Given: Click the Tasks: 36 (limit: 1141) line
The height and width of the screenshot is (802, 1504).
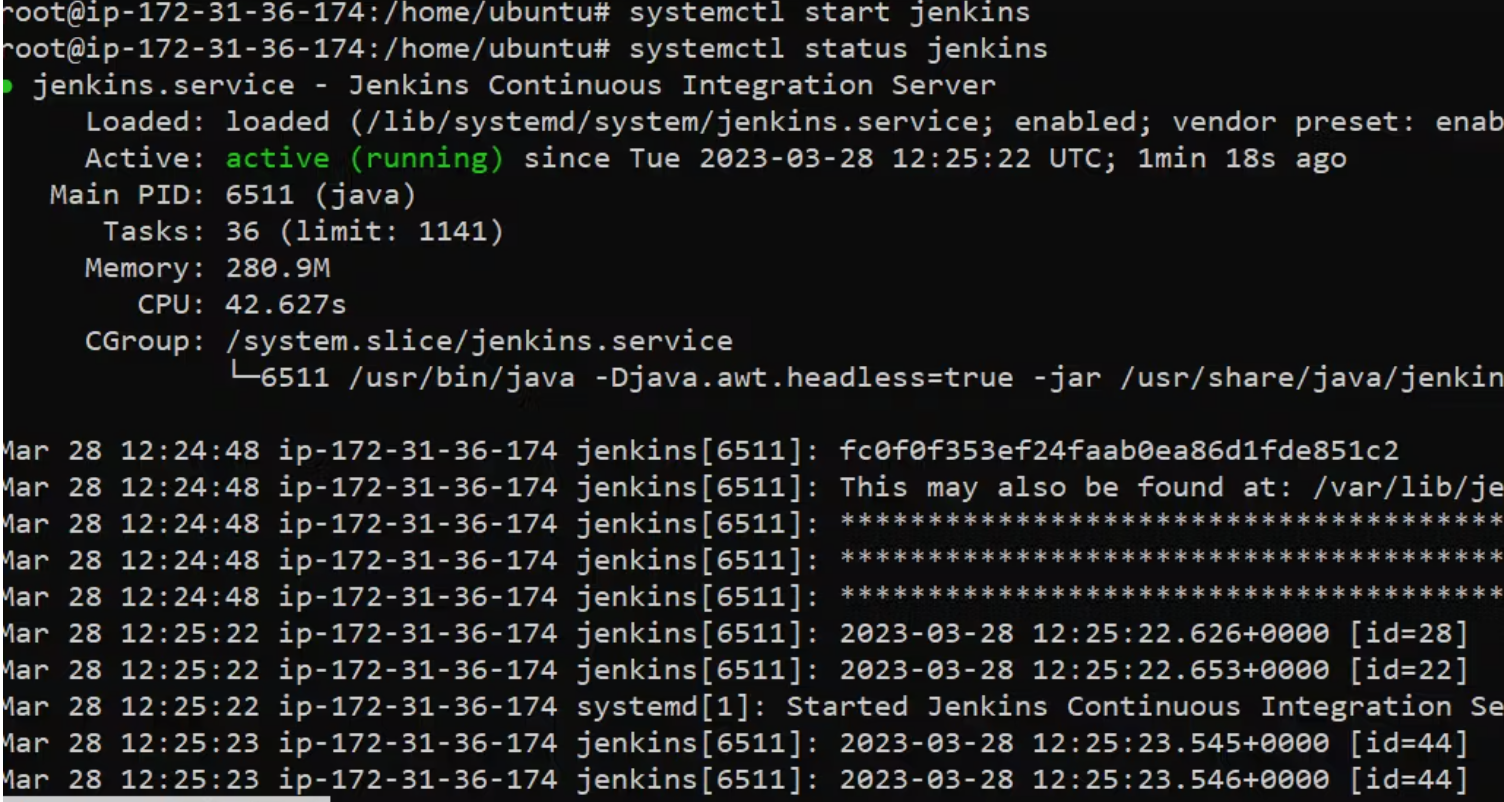Looking at the screenshot, I should tap(303, 232).
